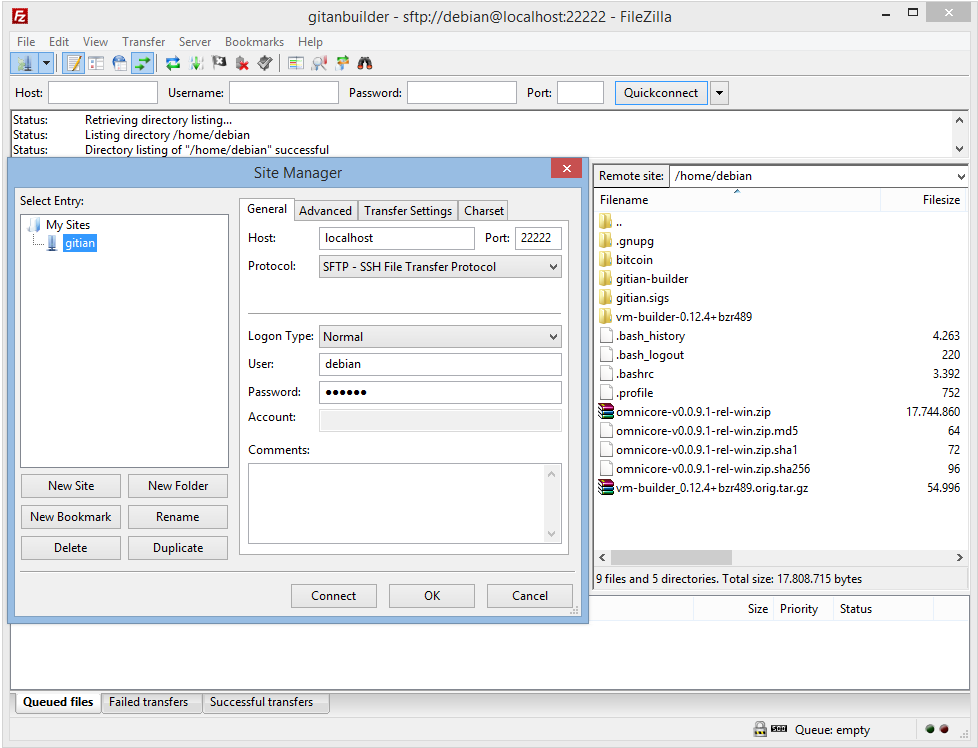The height and width of the screenshot is (748, 978).
Task: Click the Comments text field
Action: 396,503
